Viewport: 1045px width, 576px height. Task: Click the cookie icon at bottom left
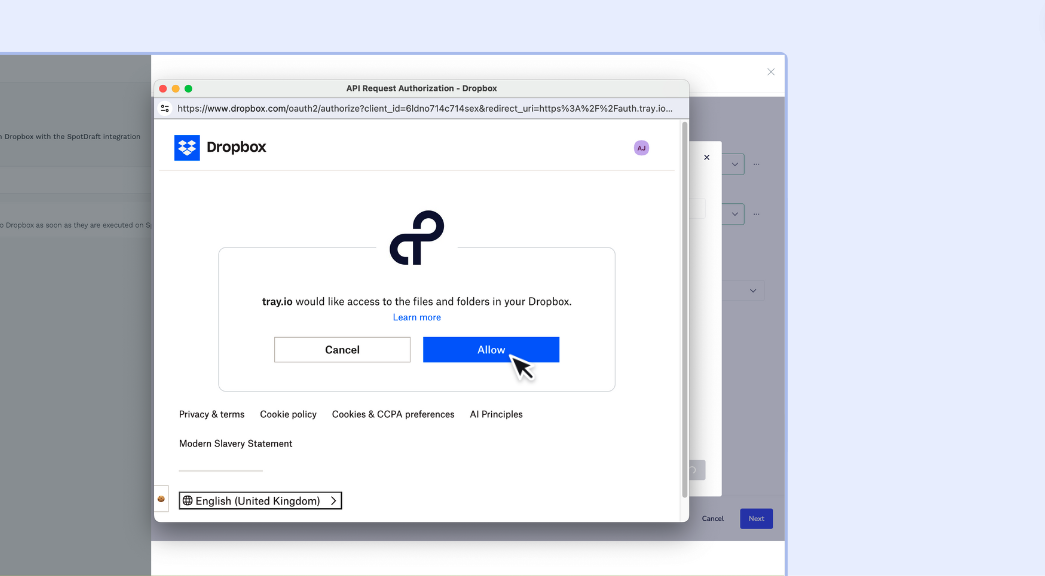point(161,499)
